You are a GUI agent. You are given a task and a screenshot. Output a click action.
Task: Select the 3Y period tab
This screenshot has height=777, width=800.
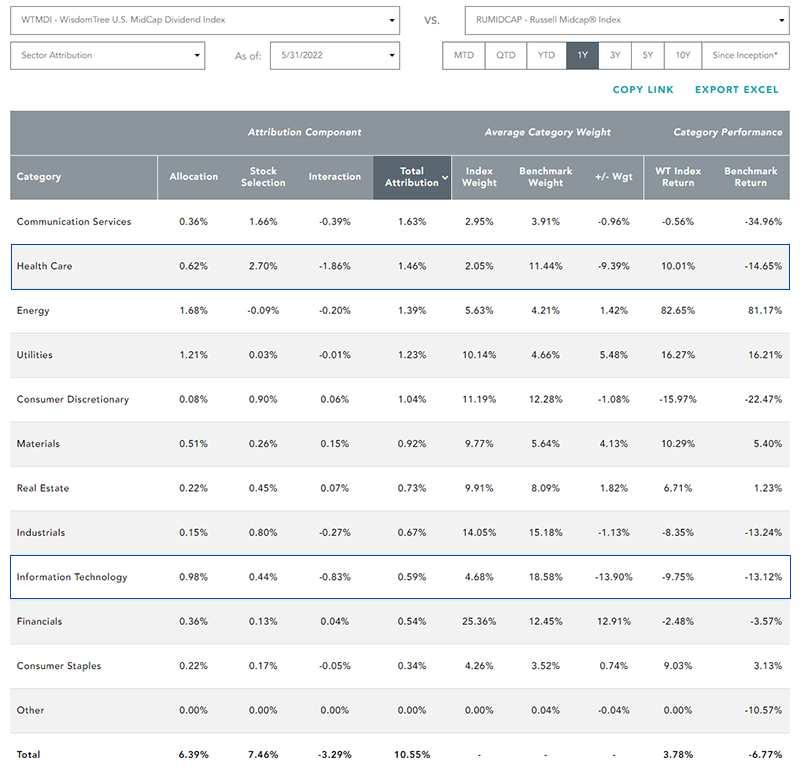coord(615,56)
